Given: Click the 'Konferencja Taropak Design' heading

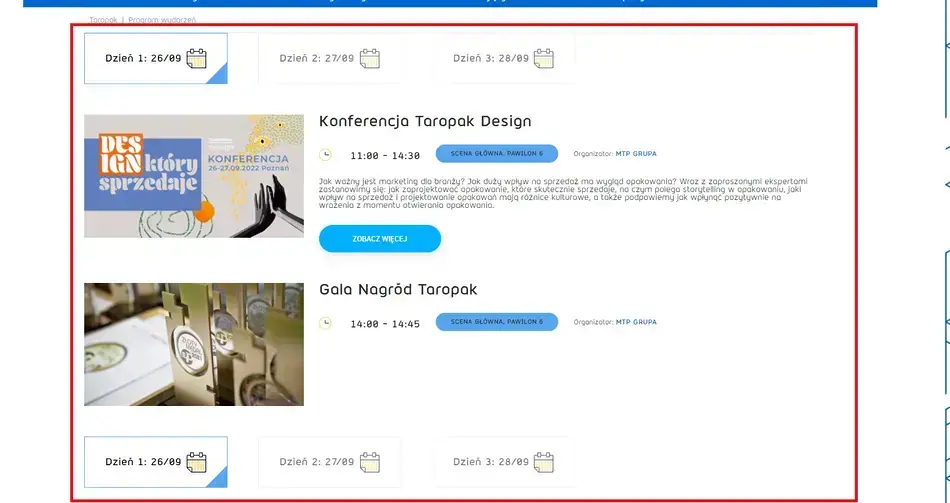Looking at the screenshot, I should pos(425,121).
